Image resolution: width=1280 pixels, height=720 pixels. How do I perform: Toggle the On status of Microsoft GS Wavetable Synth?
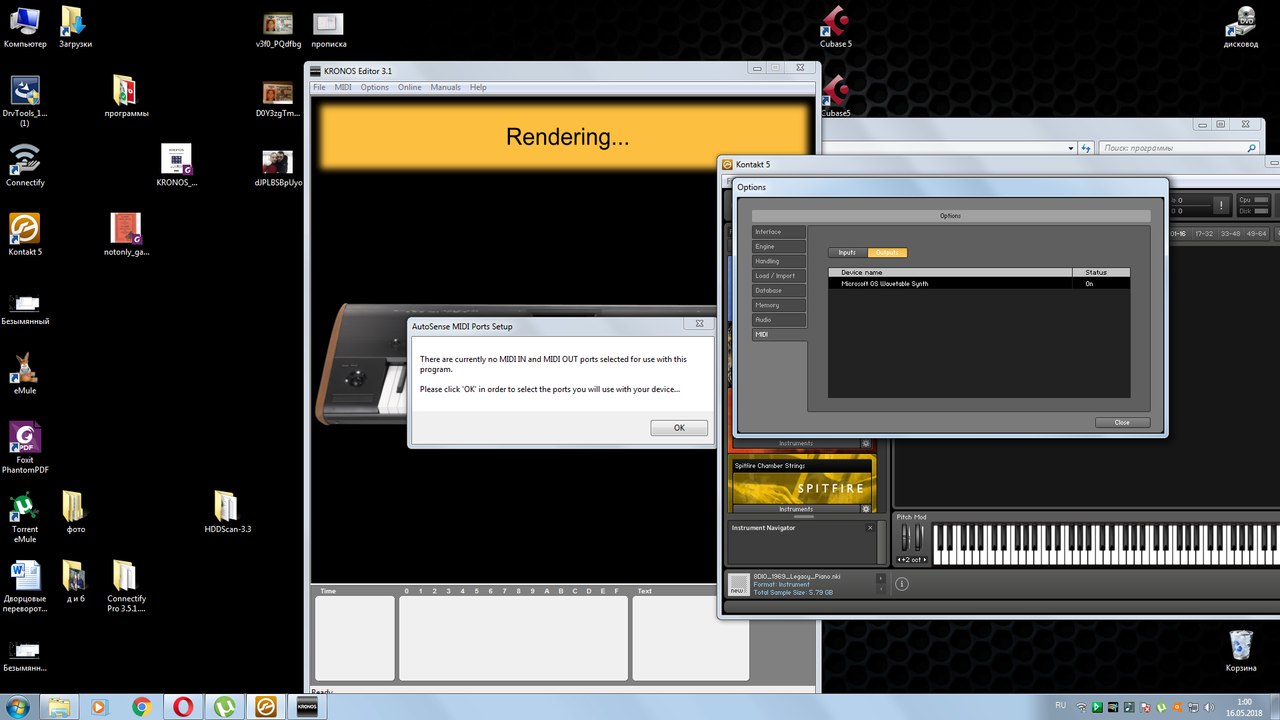pos(1089,284)
